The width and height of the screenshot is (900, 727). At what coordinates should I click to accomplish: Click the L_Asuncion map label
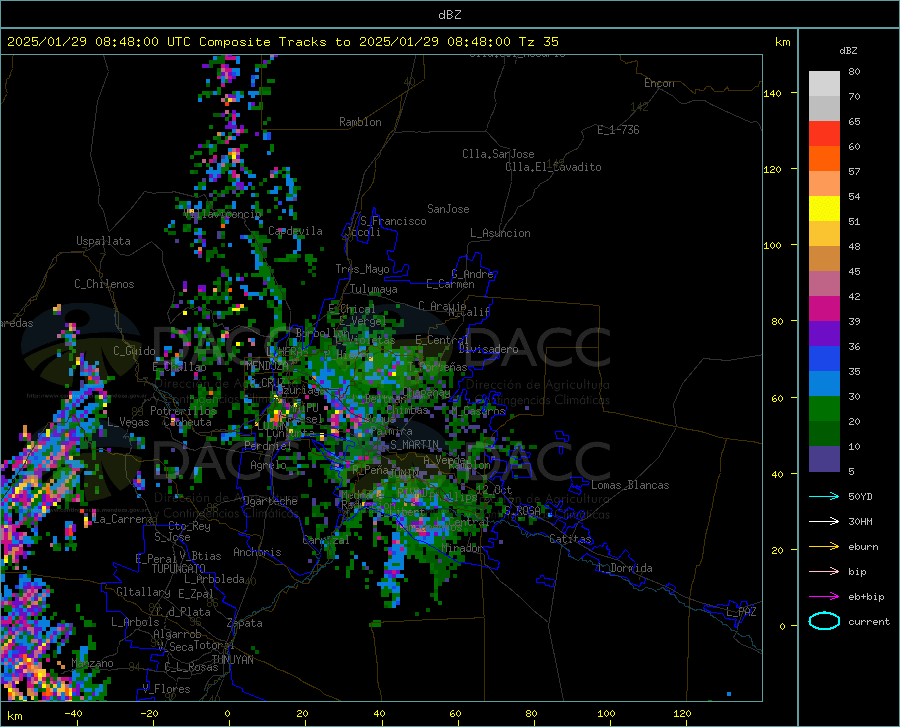click(x=500, y=233)
